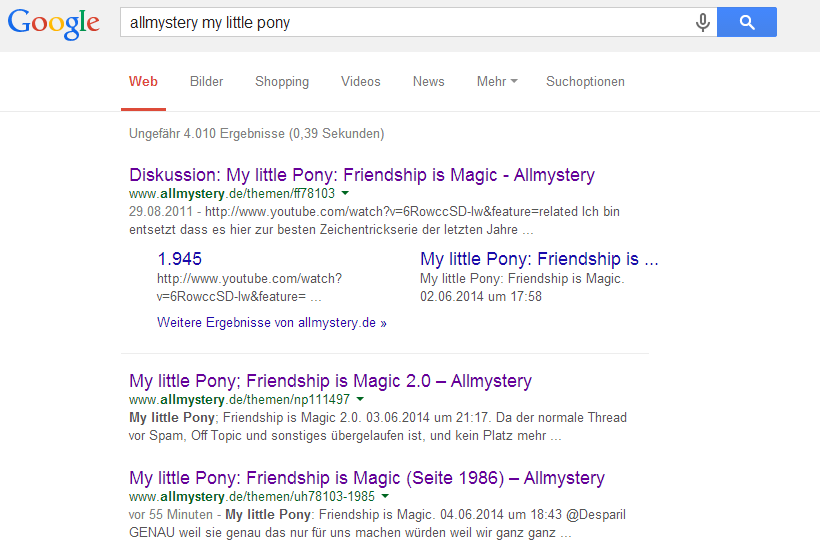This screenshot has height=551, width=820.
Task: Click green URL www.allmystery.de/themen/ff78103
Action: tap(232, 193)
